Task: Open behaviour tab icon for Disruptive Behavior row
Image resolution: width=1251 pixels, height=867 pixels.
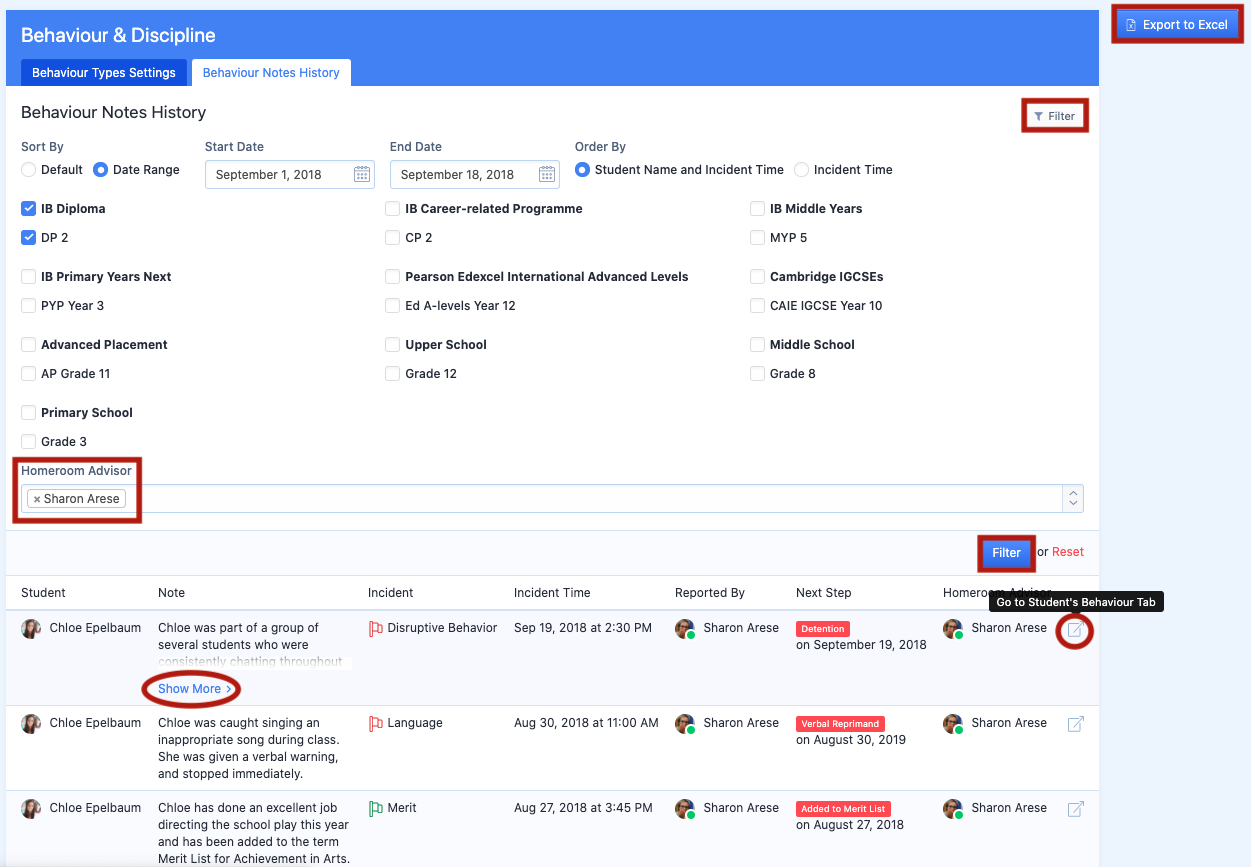Action: (1075, 630)
